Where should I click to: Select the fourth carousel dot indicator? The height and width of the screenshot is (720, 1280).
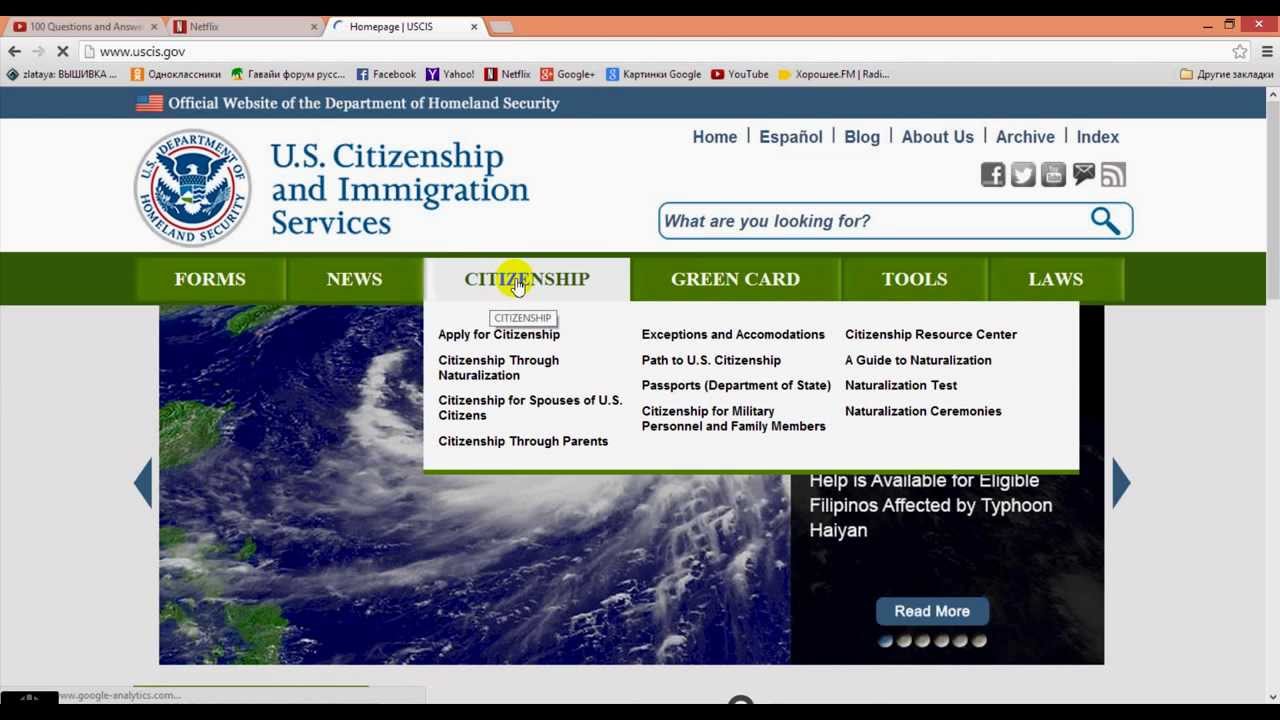click(941, 641)
